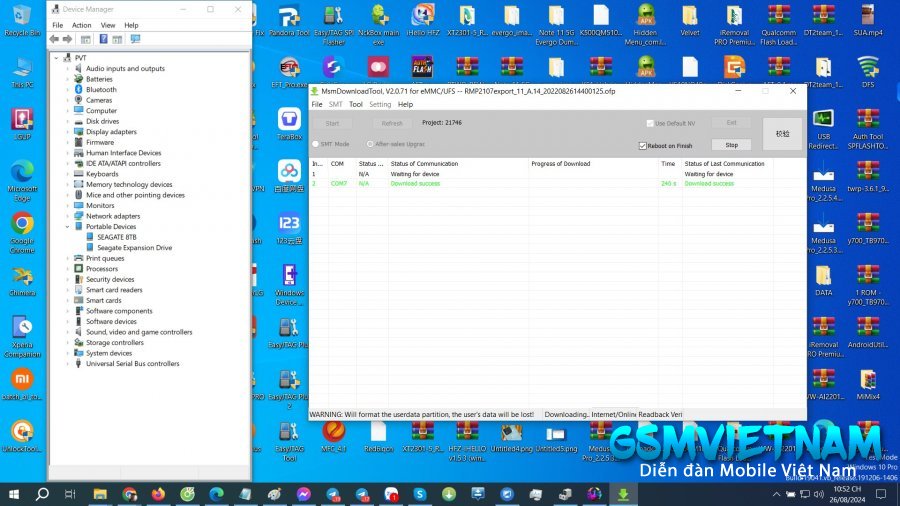
Task: Open Device Manager File menu
Action: [58, 25]
